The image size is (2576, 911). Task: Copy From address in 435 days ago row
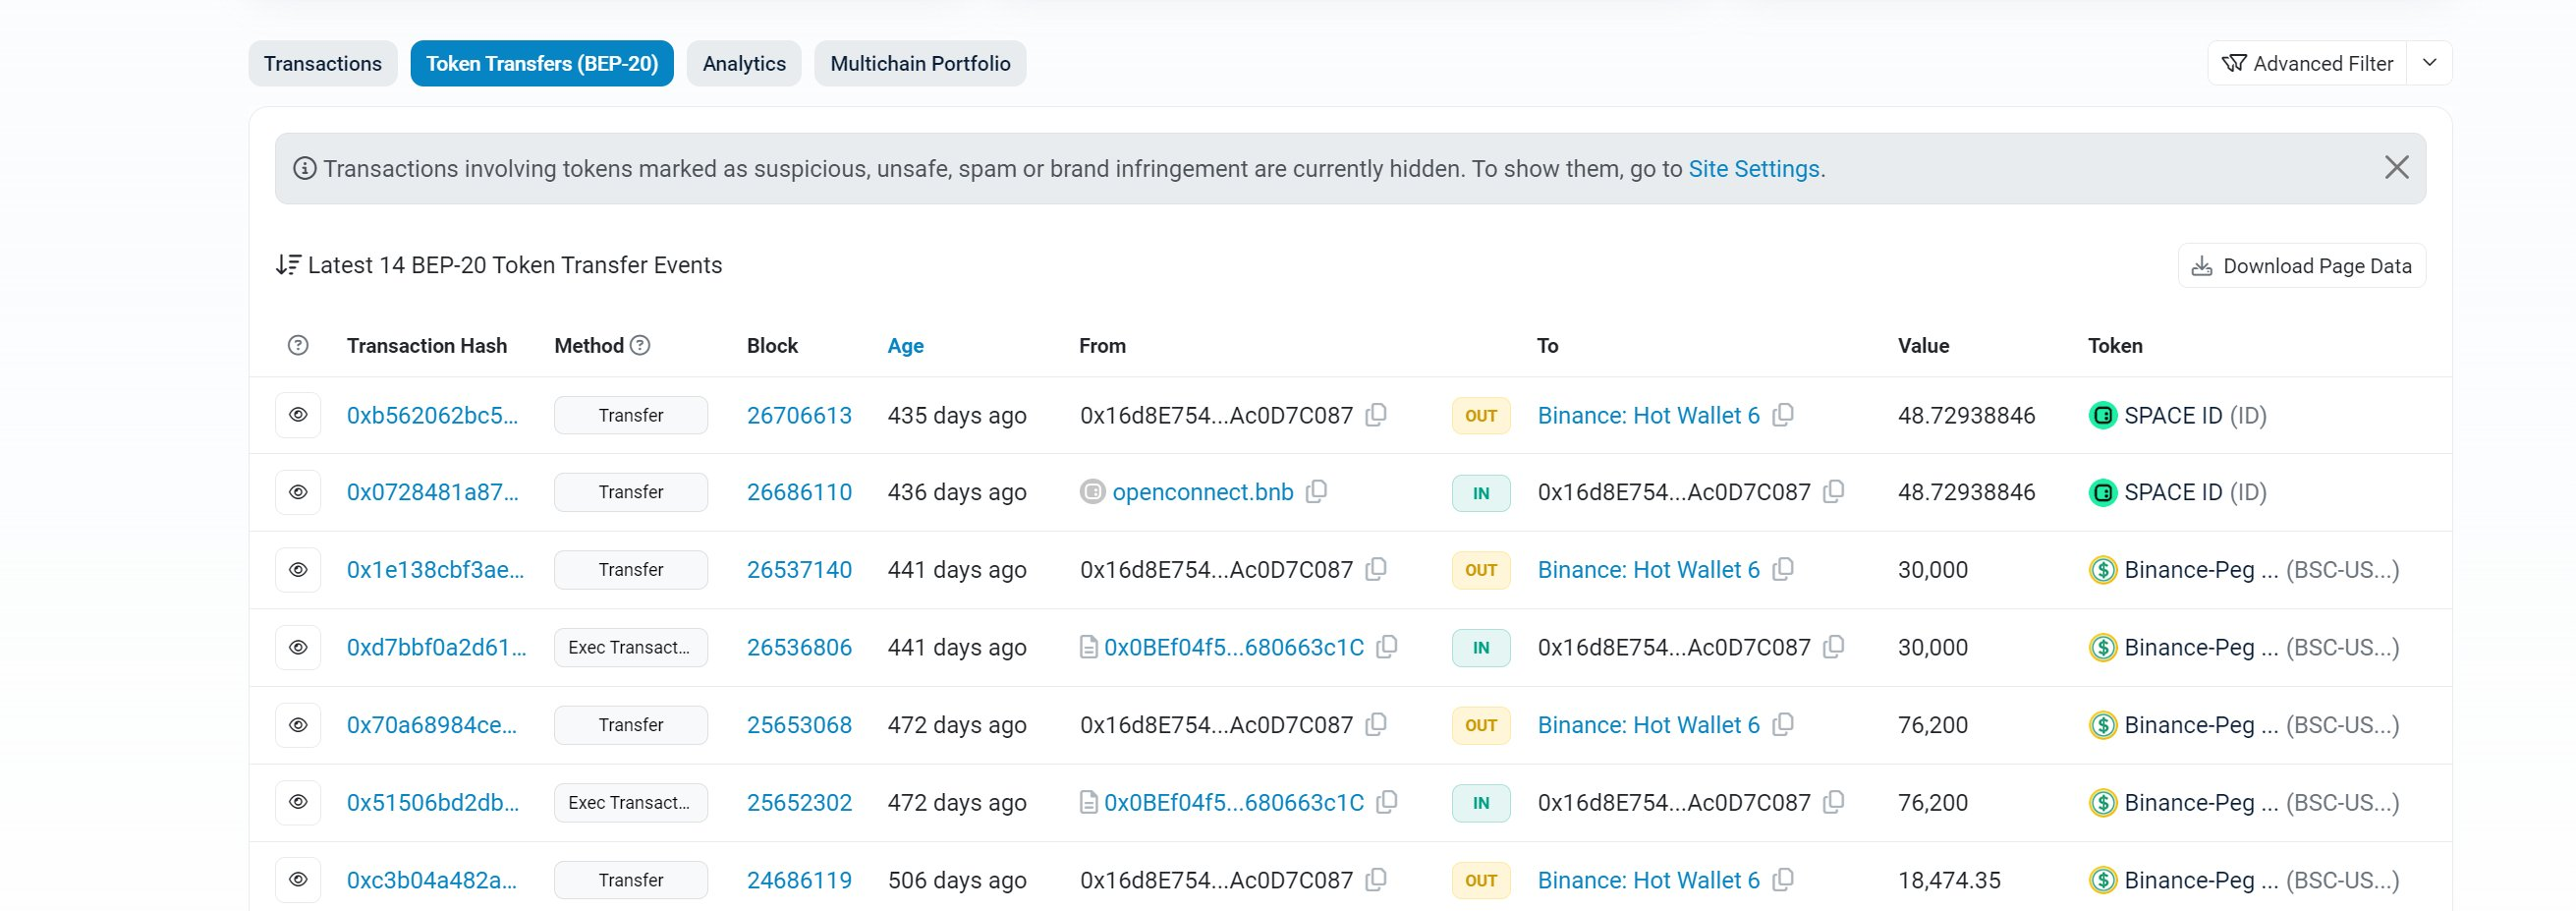(x=1376, y=414)
